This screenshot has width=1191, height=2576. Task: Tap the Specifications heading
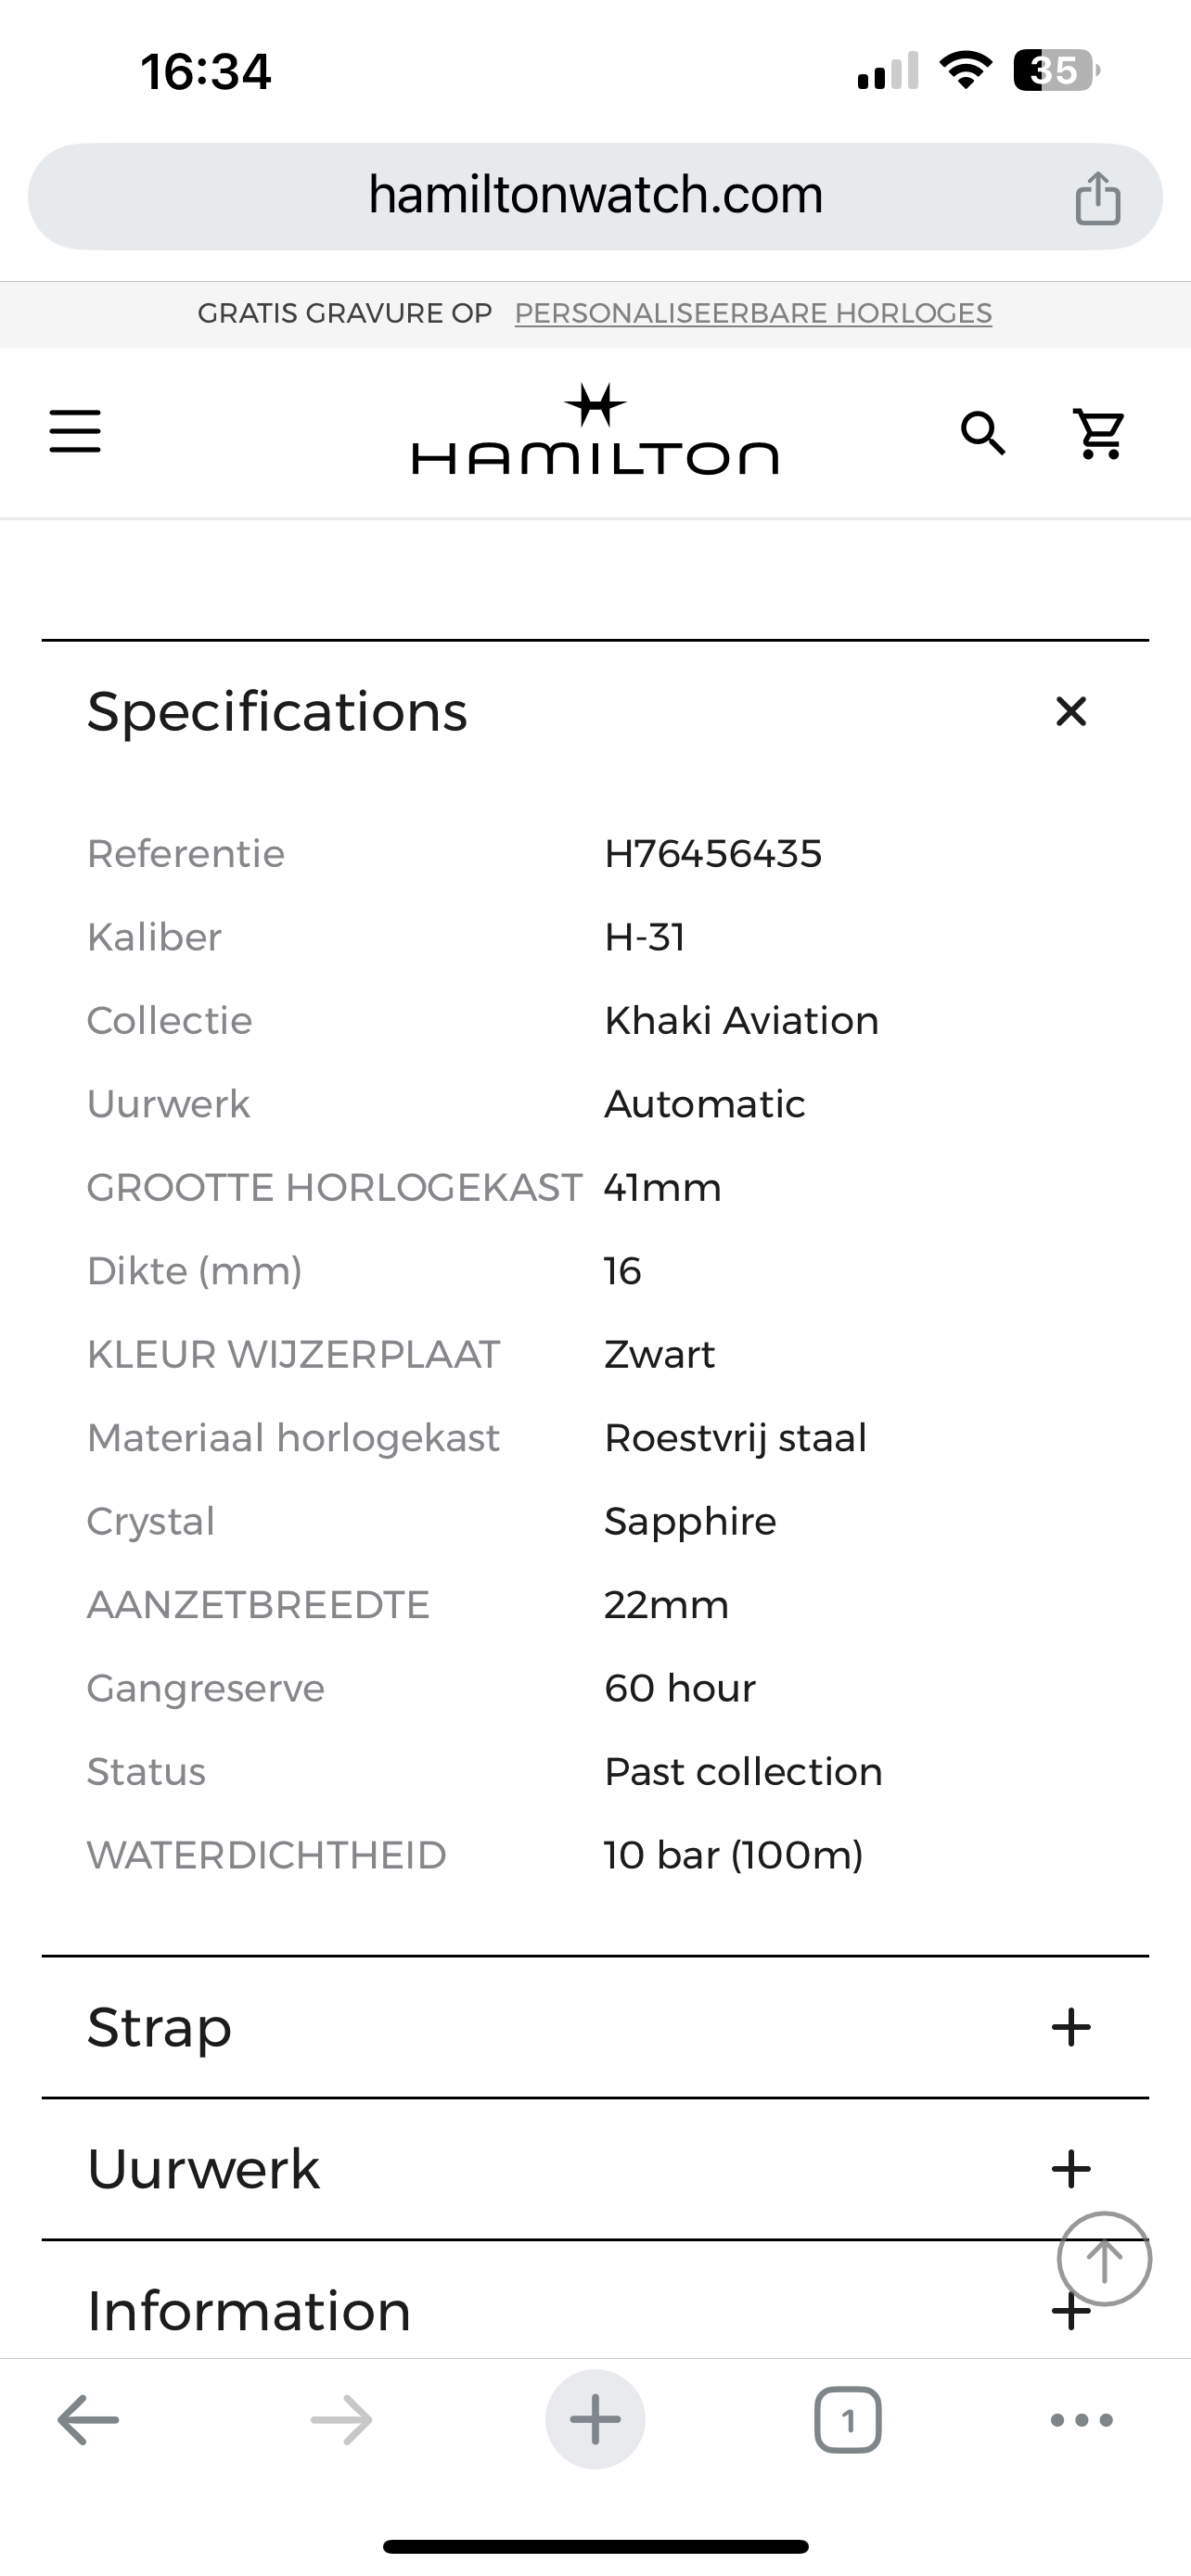[x=277, y=712]
